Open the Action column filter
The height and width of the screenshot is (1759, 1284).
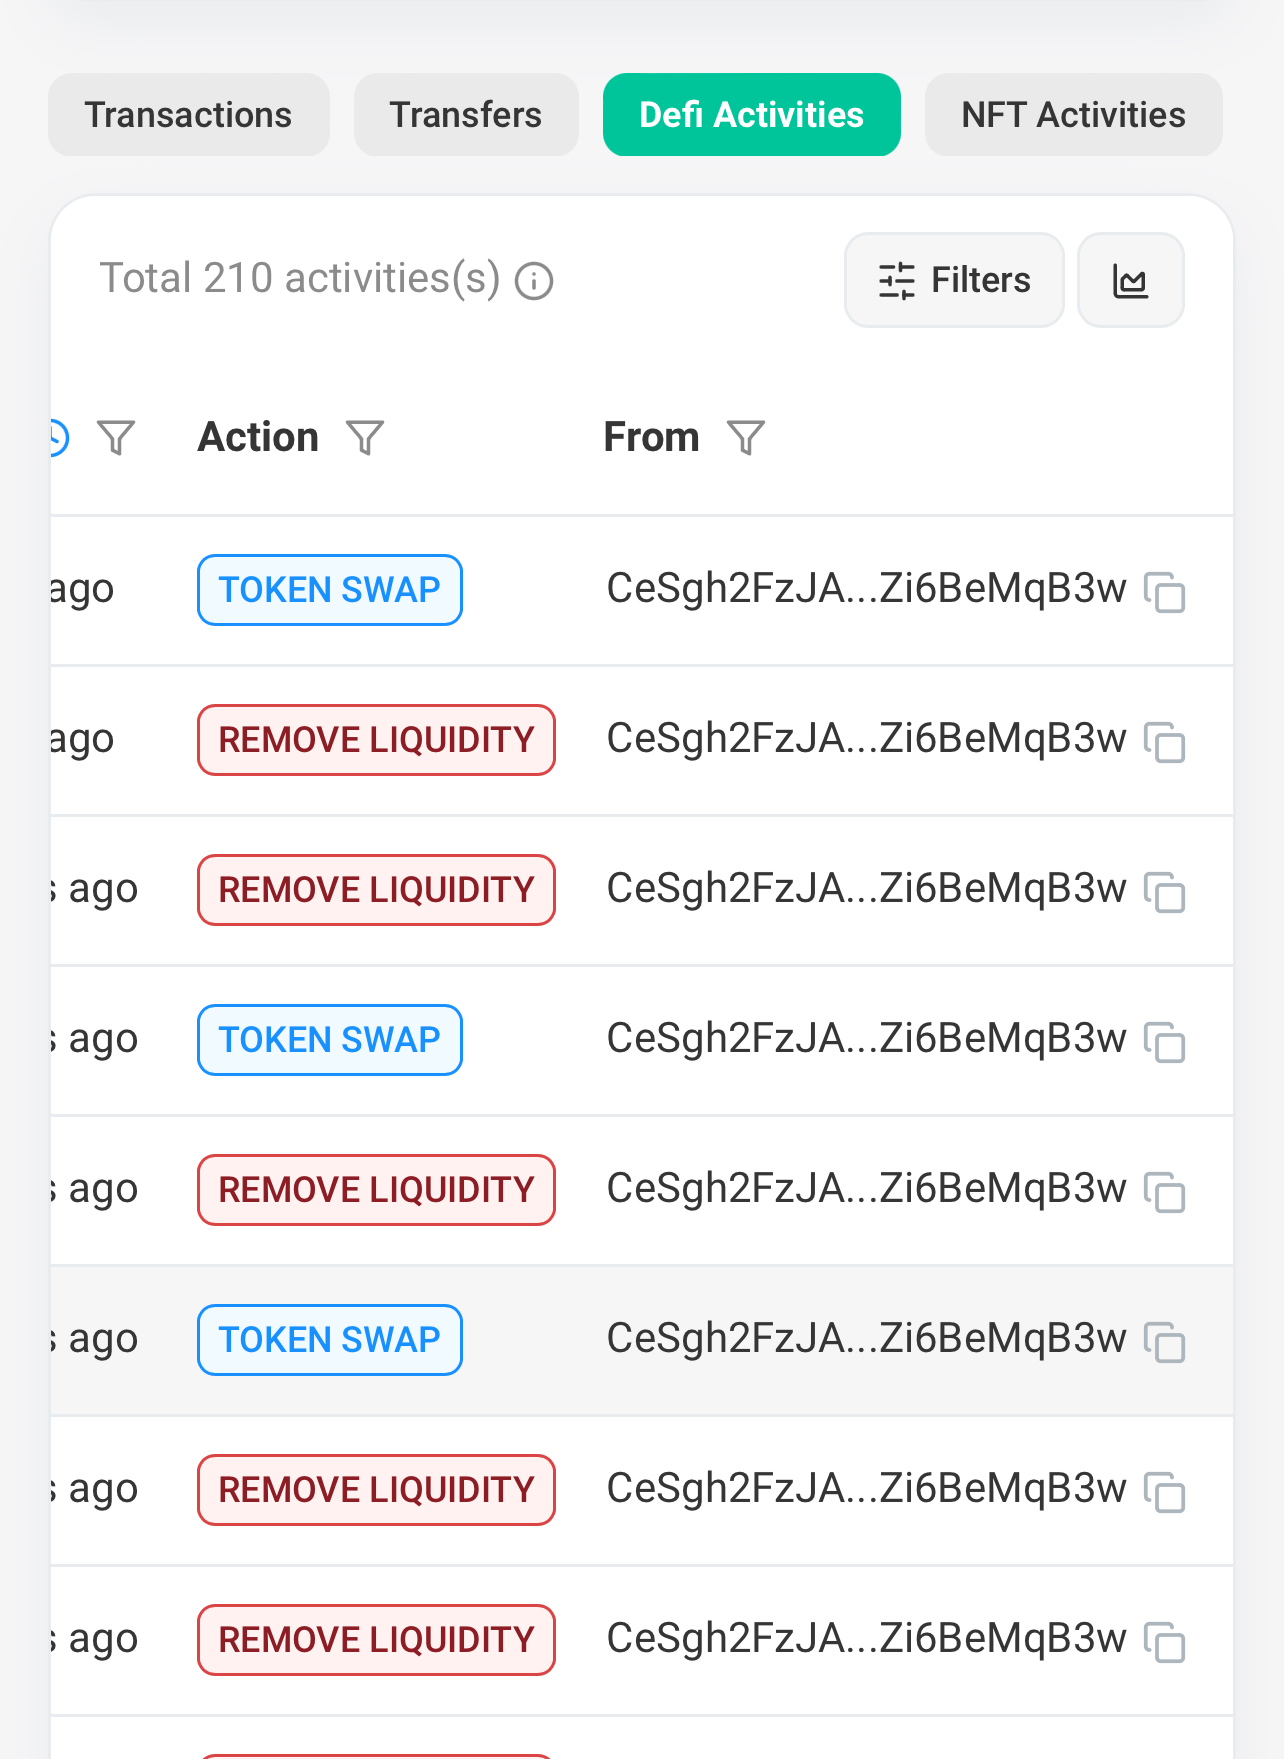[x=365, y=437]
